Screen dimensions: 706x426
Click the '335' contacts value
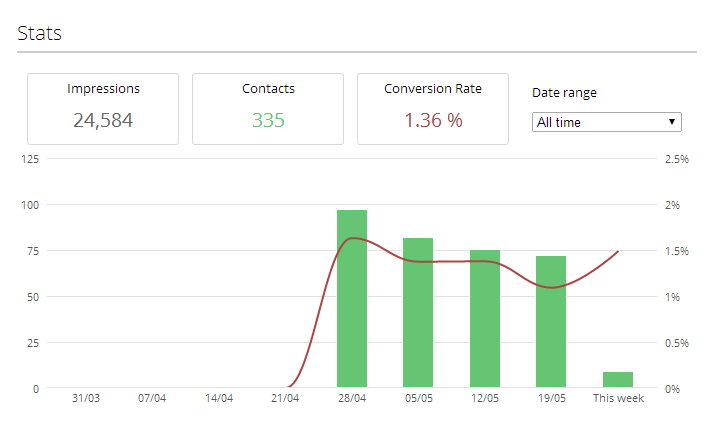pyautogui.click(x=268, y=120)
